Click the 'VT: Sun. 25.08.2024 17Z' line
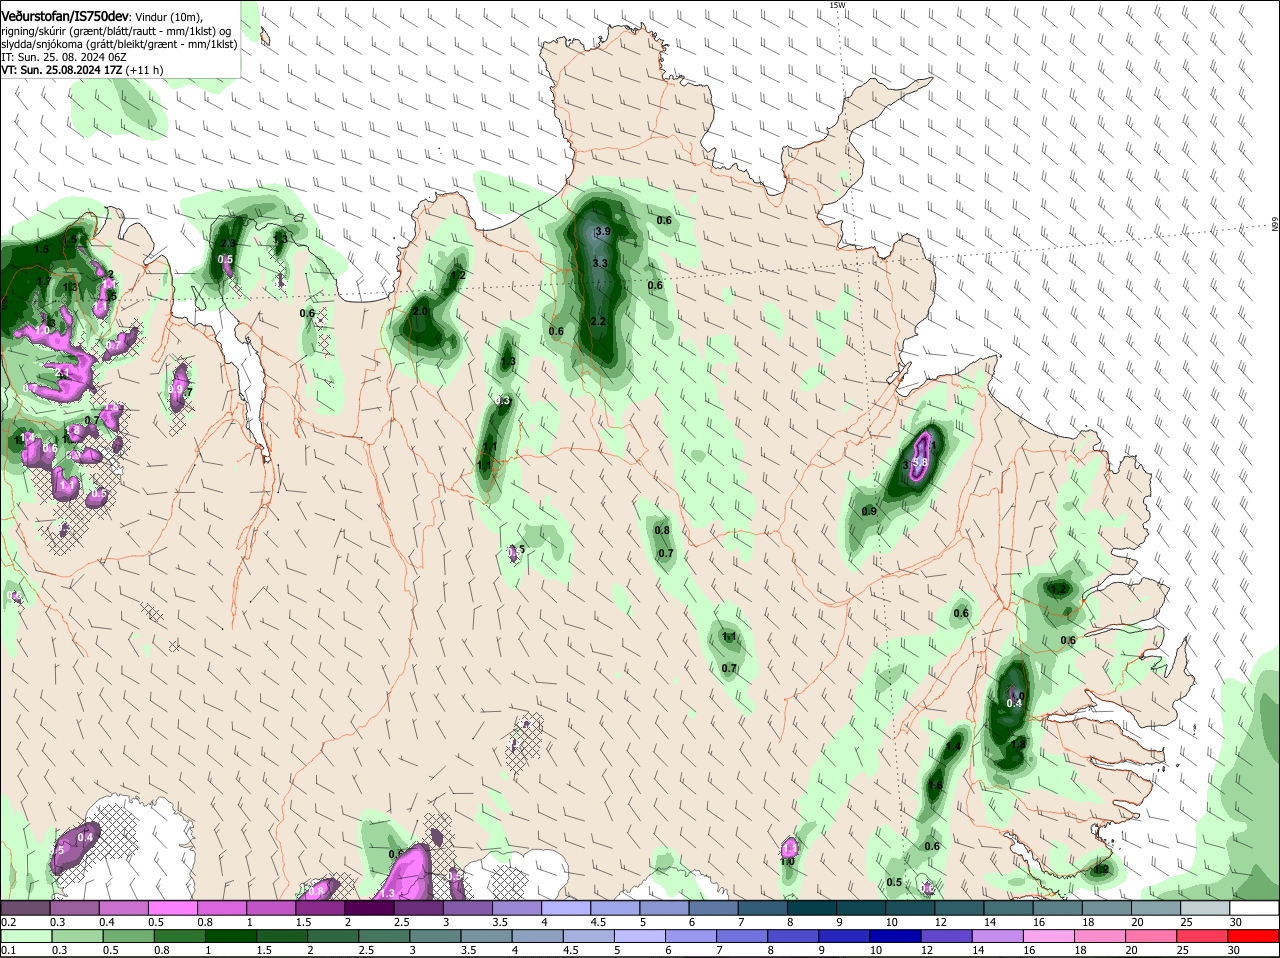The width and height of the screenshot is (1280, 958). coord(62,70)
